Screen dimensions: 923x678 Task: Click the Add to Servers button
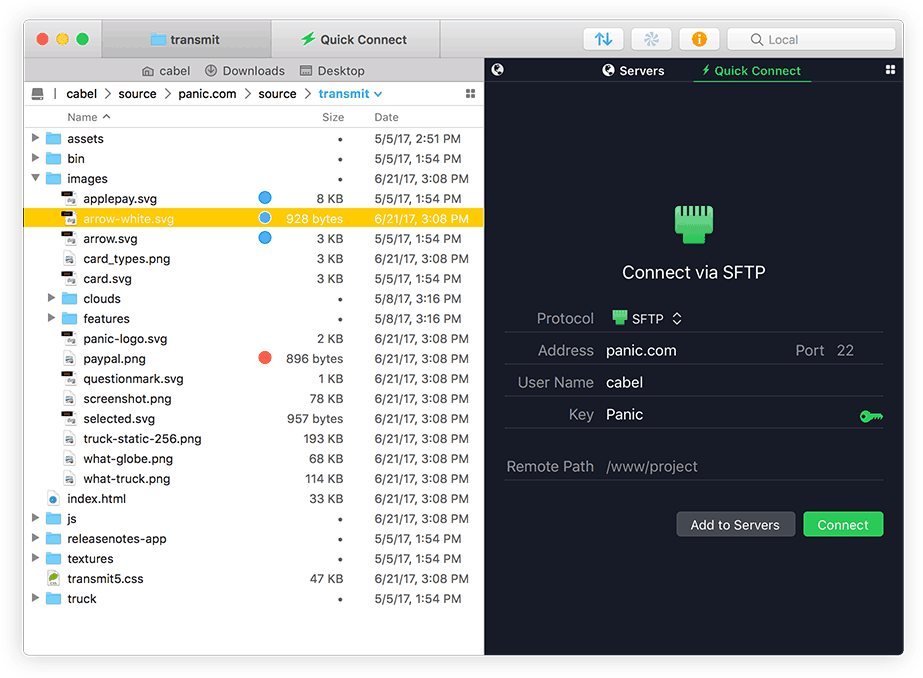click(735, 524)
